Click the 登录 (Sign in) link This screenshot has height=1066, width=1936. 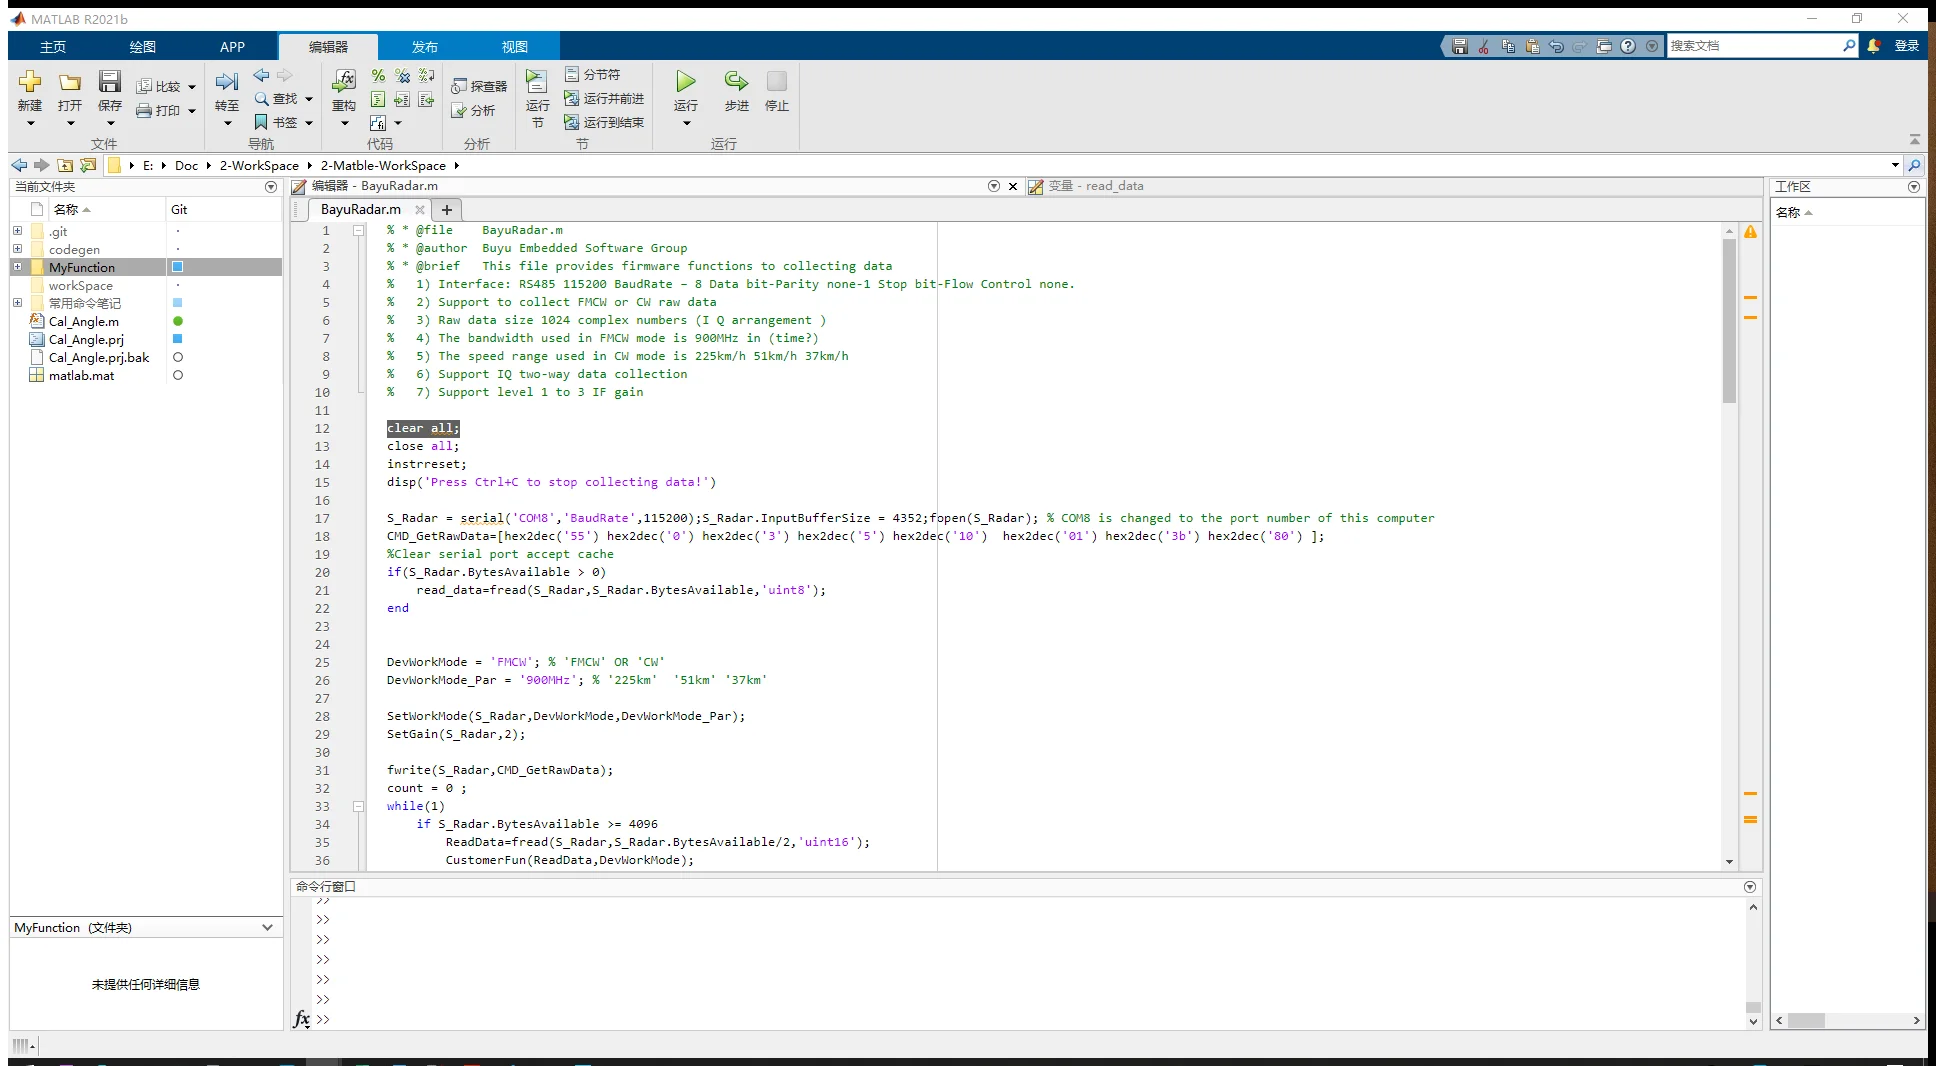(x=1906, y=46)
